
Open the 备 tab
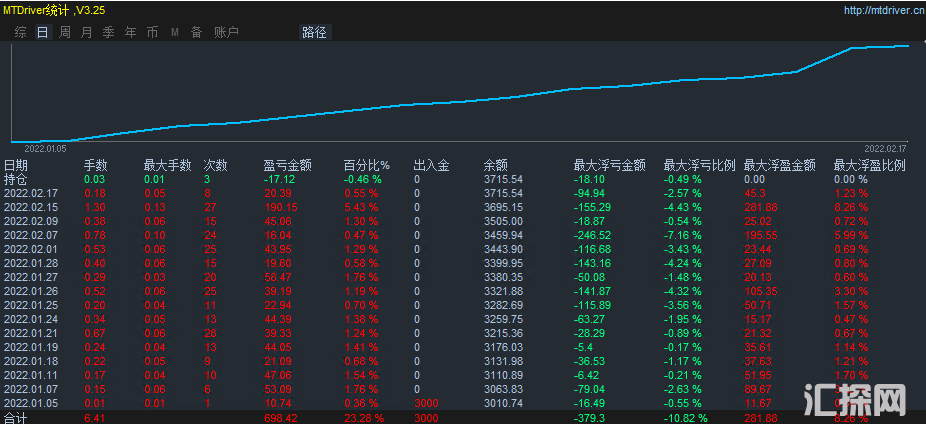click(x=196, y=32)
